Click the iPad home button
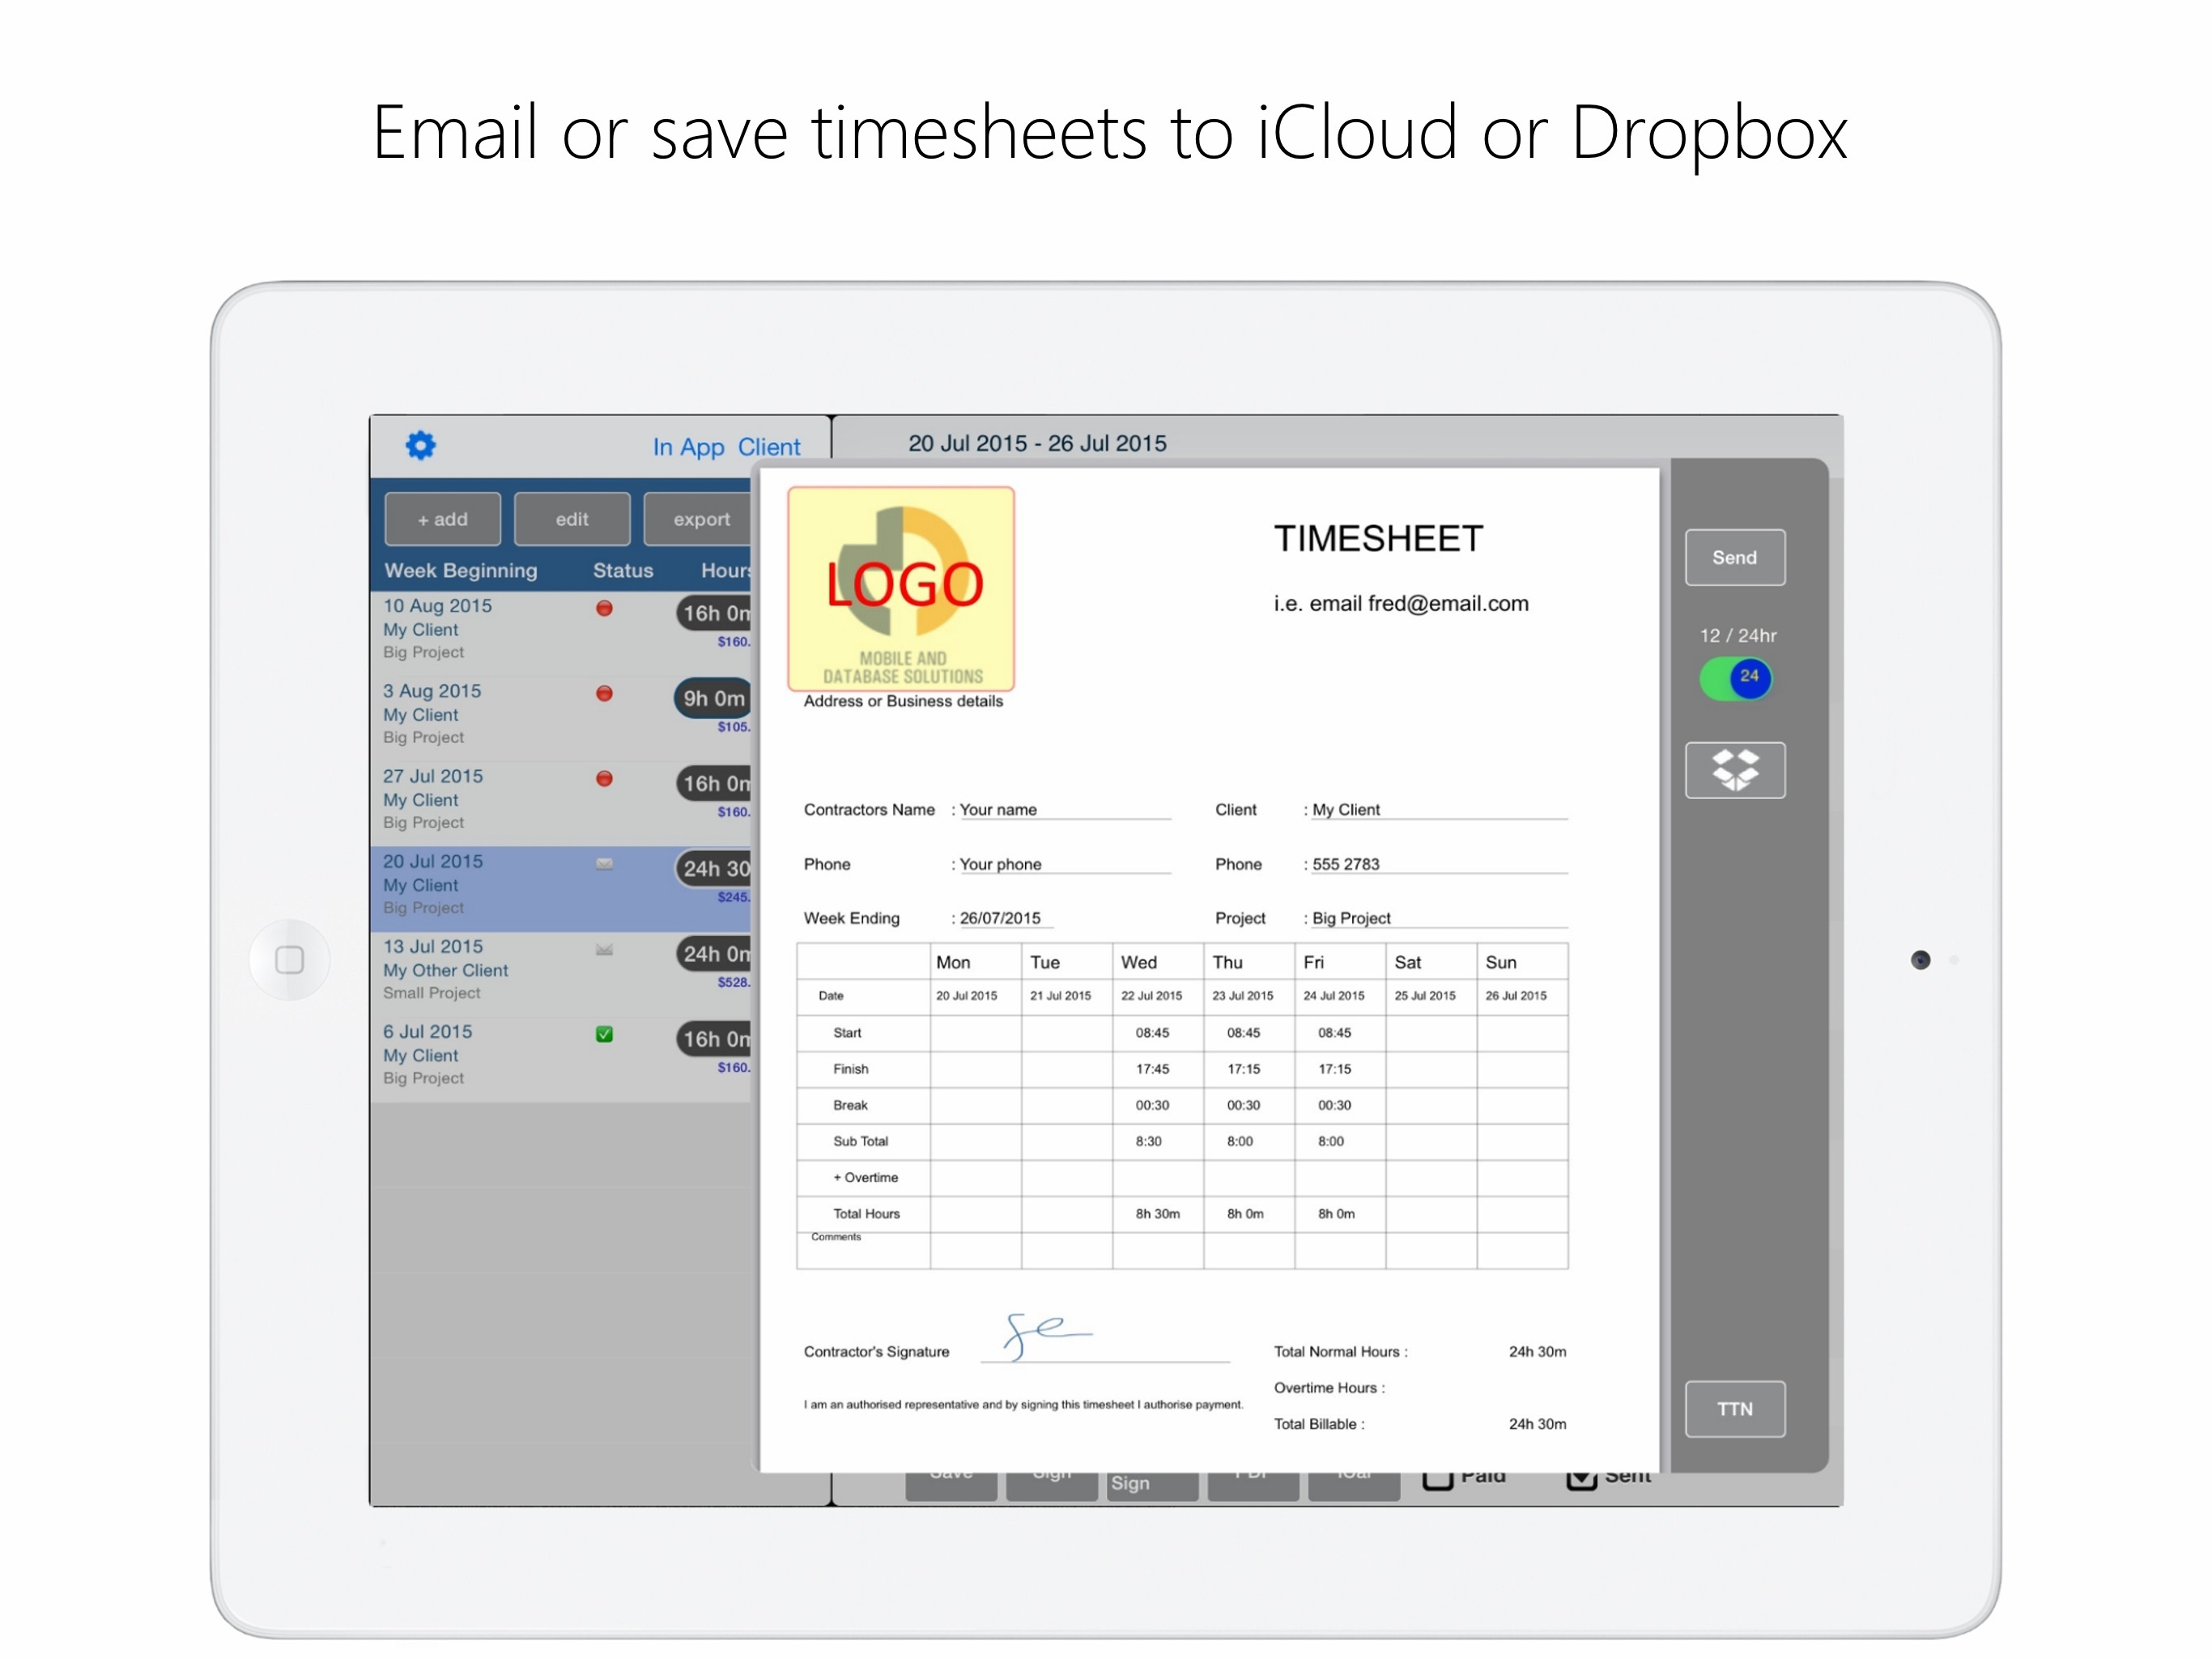Screen dimensions: 2212x1658 click(289, 960)
